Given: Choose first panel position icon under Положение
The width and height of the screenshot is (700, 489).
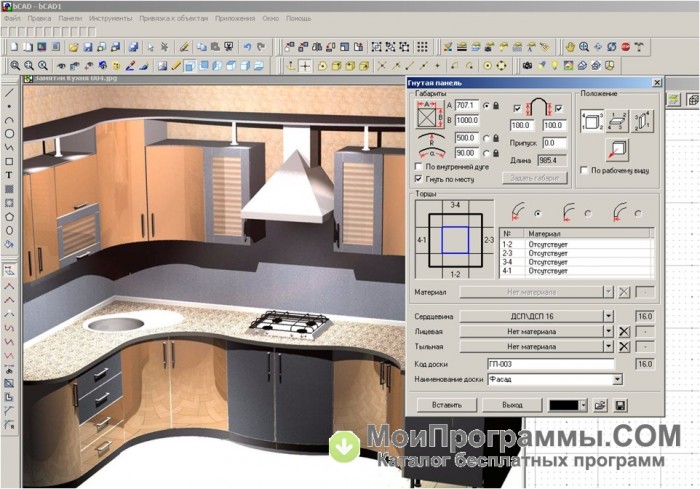Looking at the screenshot, I should [592, 121].
